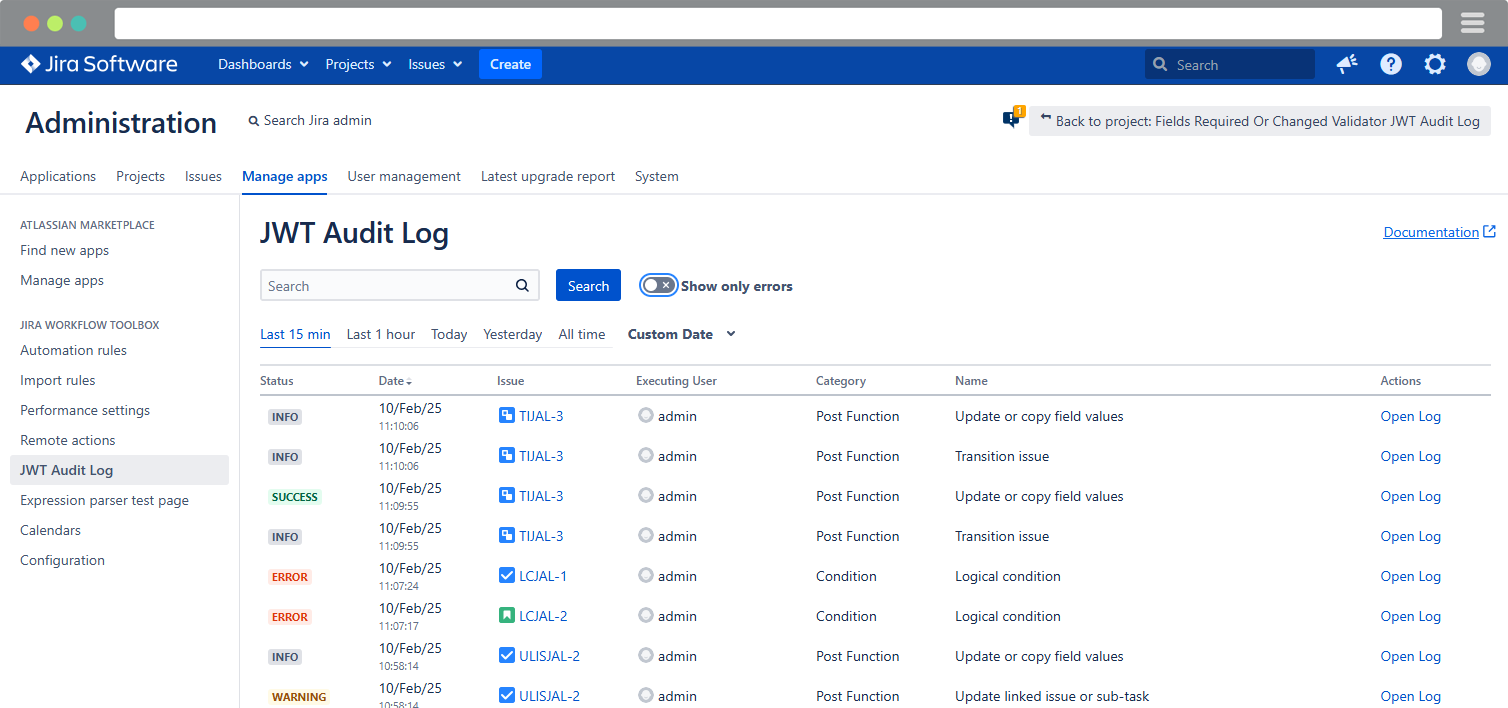
Task: Open Log for the WARNING status row
Action: pos(1411,696)
